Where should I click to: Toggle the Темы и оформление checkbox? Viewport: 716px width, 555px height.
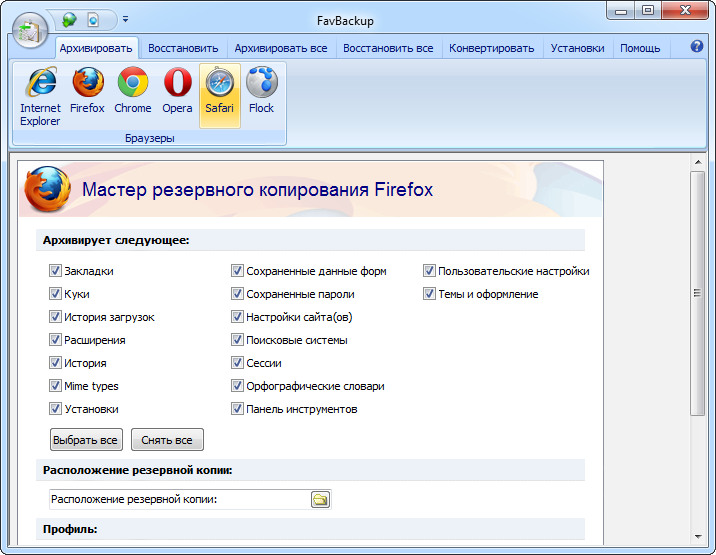tap(429, 294)
